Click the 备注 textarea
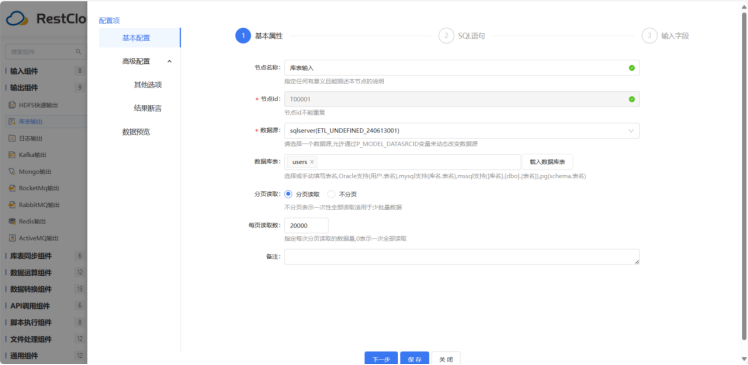The width and height of the screenshot is (748, 365). point(462,257)
